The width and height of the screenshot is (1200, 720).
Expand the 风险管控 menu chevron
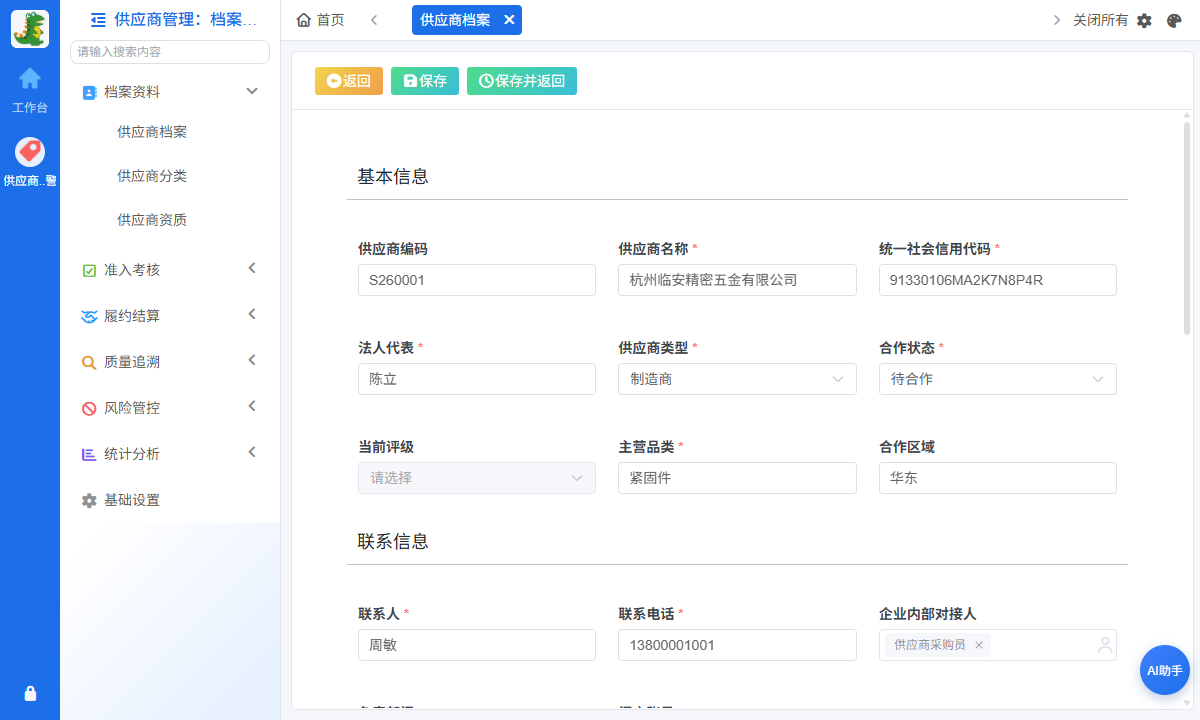(x=252, y=406)
